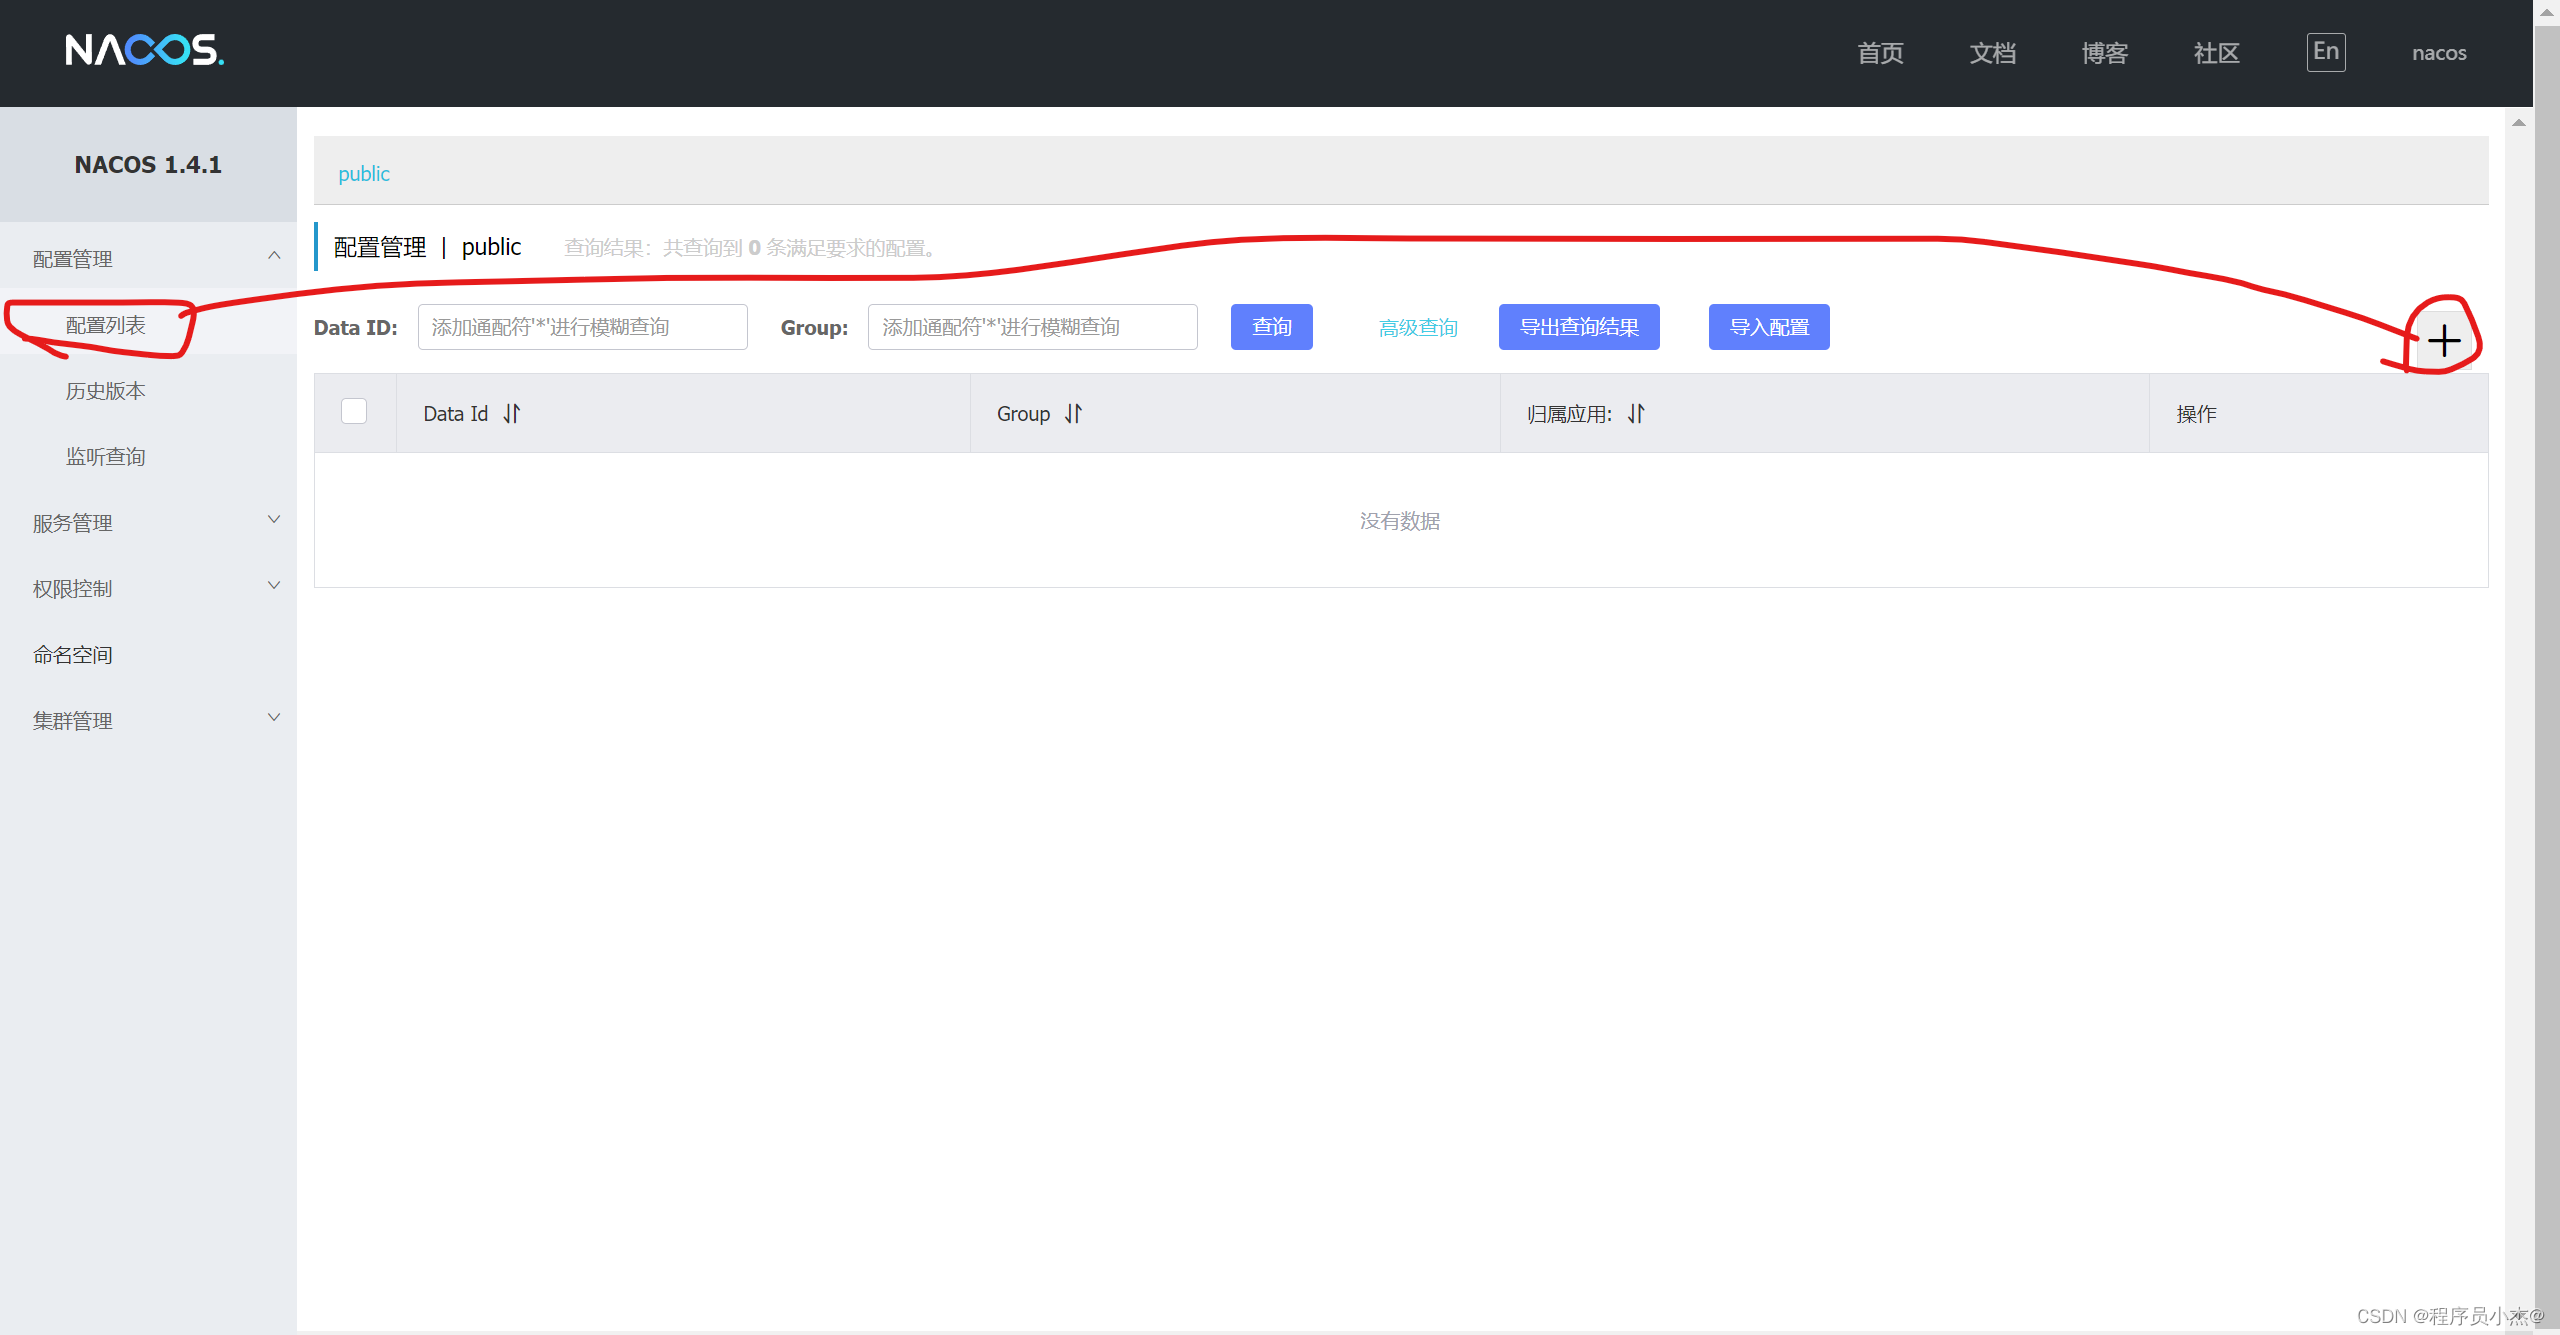Sort the table by the Group column
The image size is (2560, 1335).
1074,413
